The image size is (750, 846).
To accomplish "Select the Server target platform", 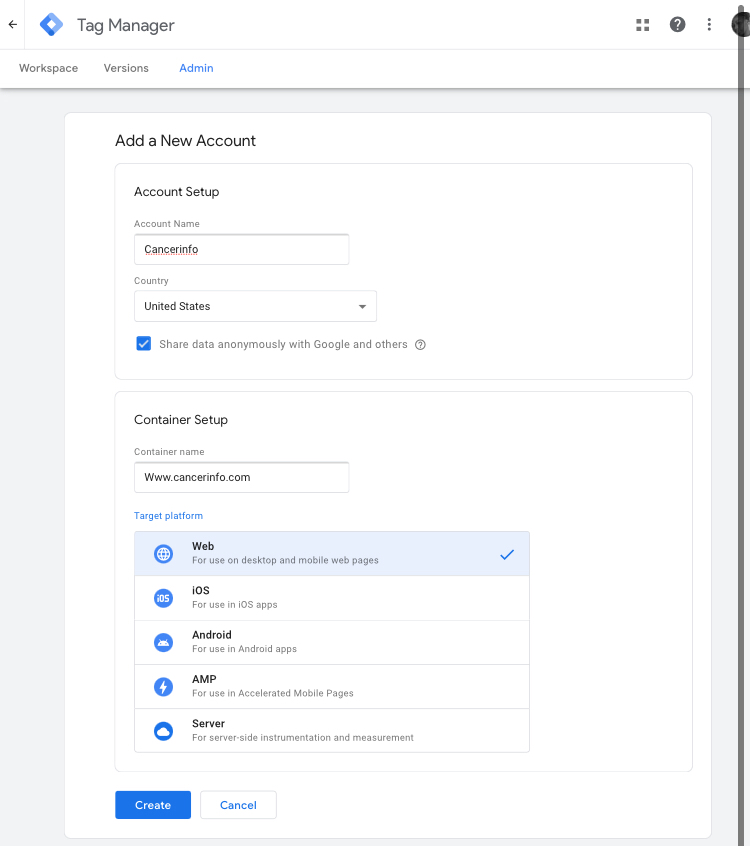I will coord(332,731).
